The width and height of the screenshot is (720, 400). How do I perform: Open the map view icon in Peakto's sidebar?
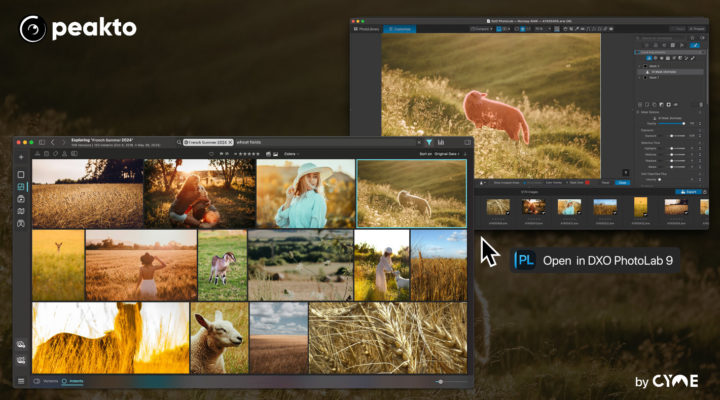pyautogui.click(x=21, y=211)
